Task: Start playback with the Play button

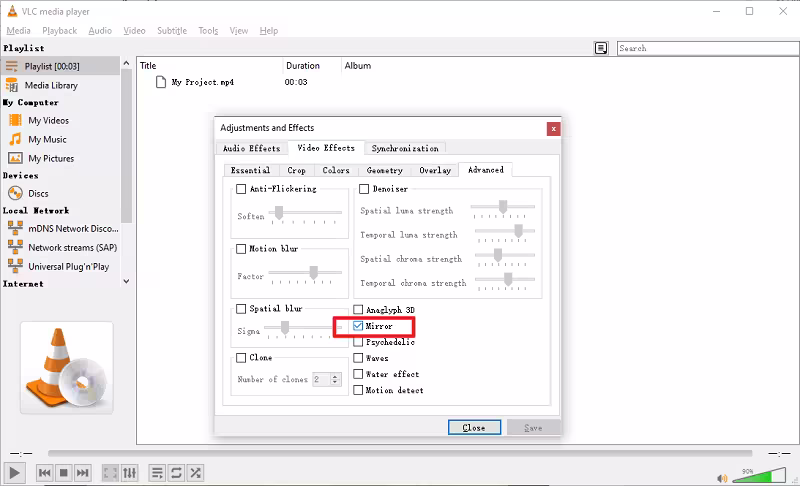Action: coord(14,473)
